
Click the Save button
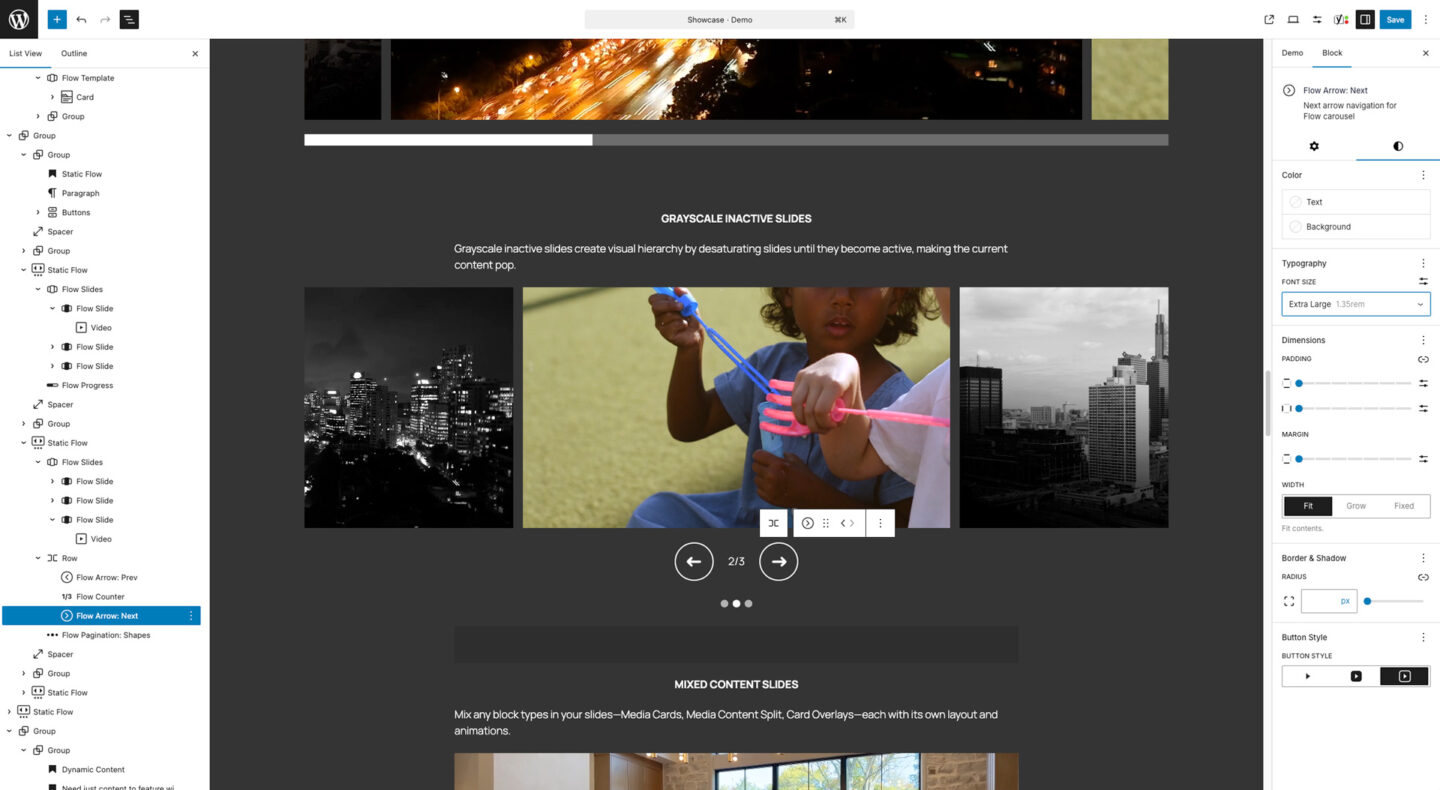tap(1394, 19)
